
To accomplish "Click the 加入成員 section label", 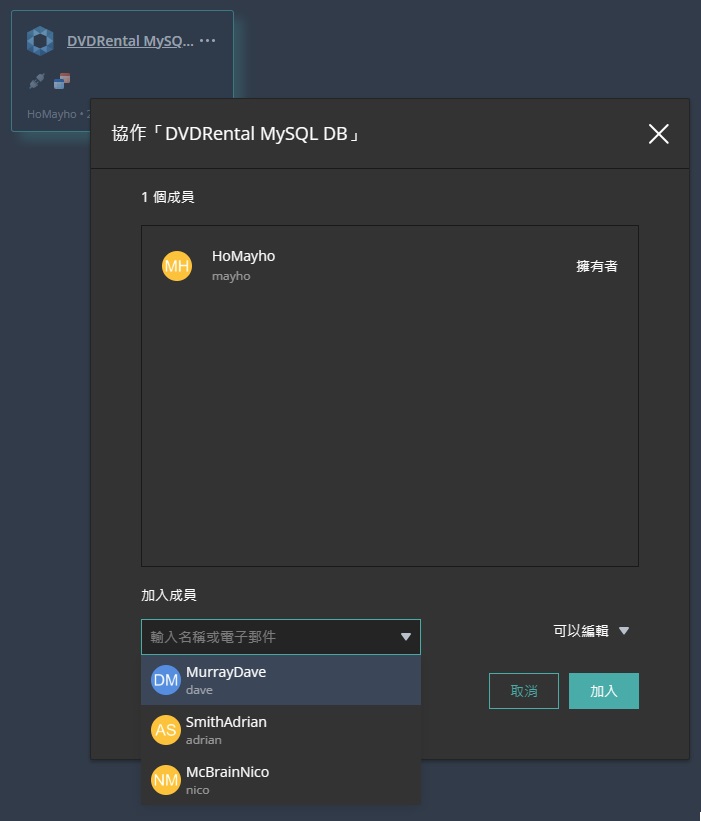I will tap(169, 595).
